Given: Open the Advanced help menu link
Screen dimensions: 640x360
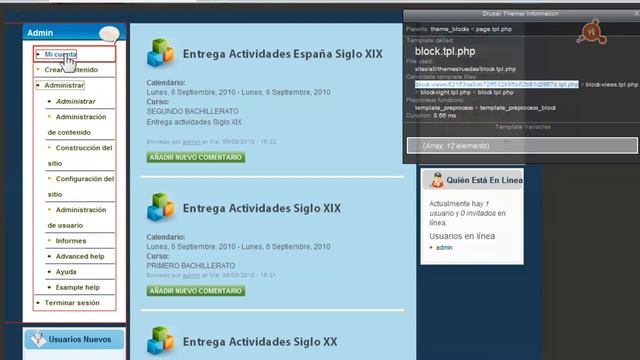Looking at the screenshot, I should [80, 256].
